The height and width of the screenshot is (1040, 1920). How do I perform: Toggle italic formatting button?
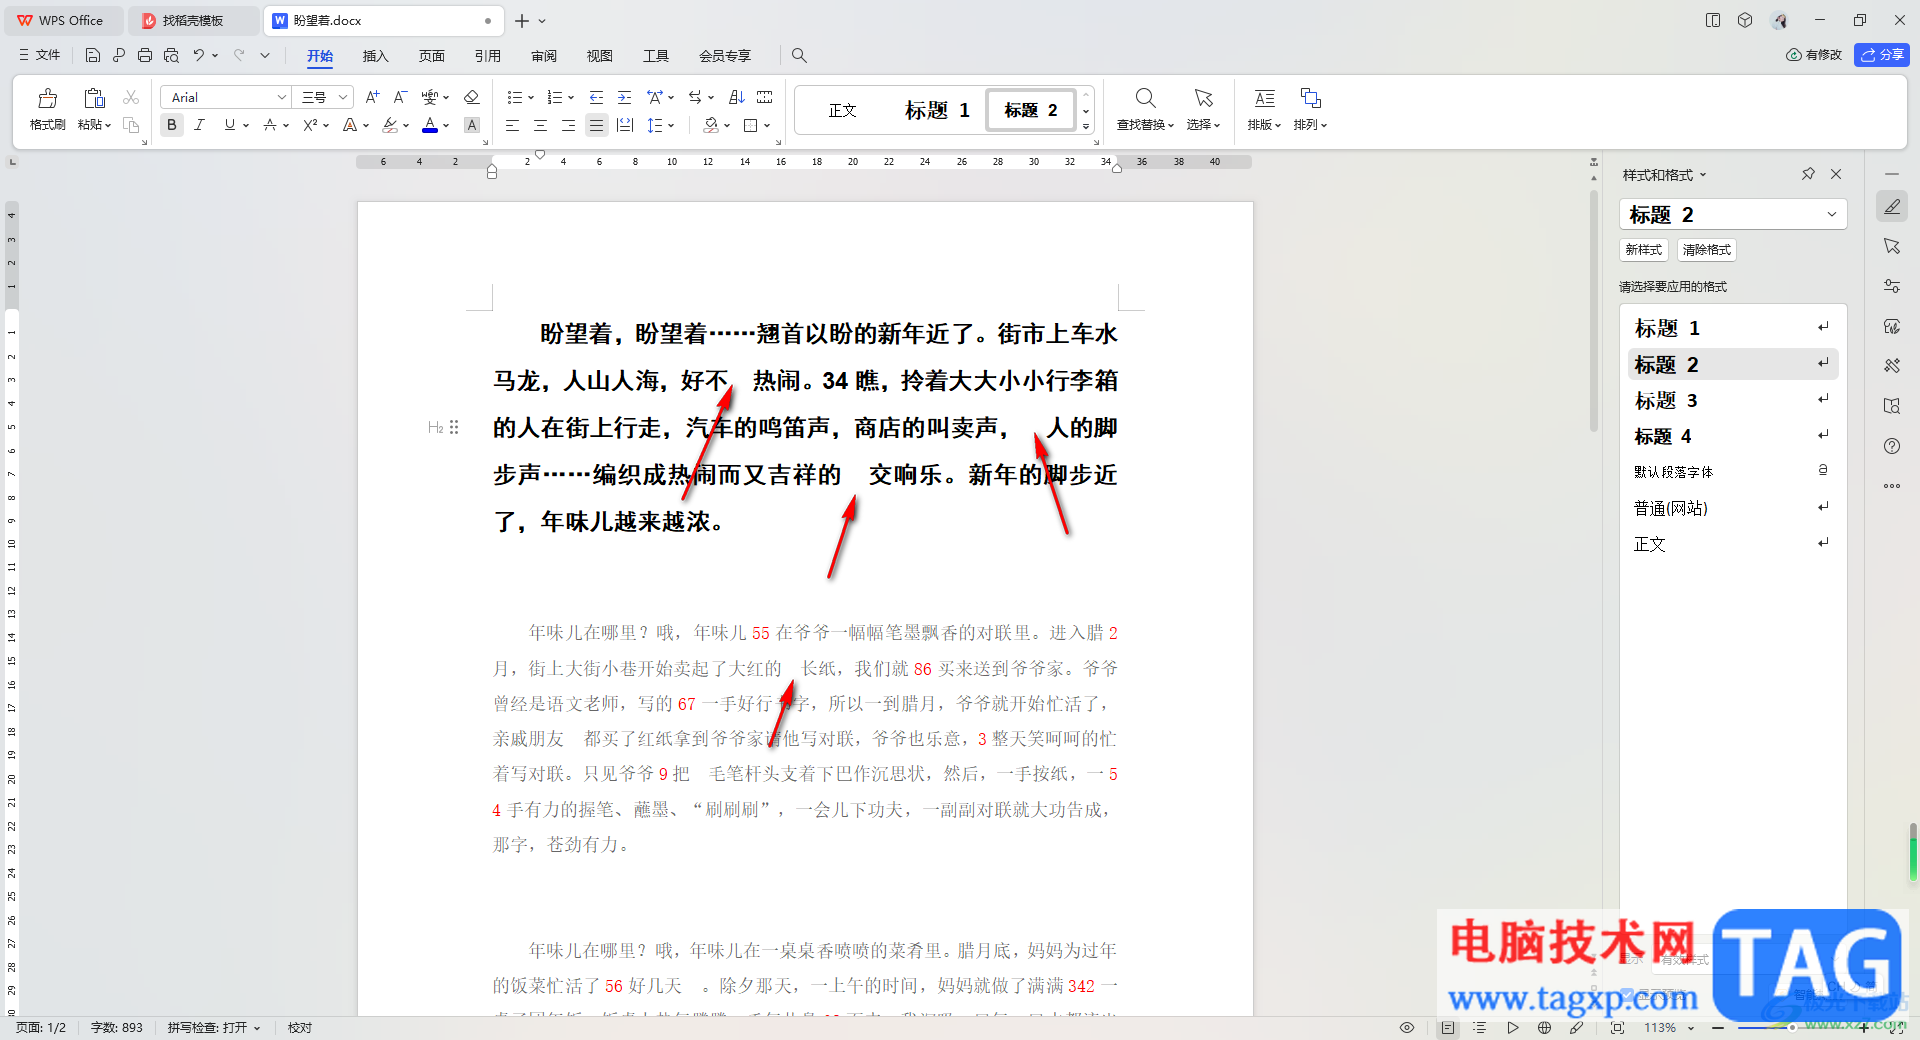tap(199, 125)
